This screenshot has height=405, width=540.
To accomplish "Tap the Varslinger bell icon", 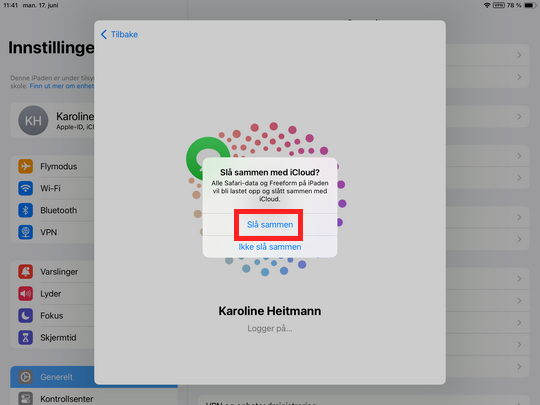I will click(25, 272).
